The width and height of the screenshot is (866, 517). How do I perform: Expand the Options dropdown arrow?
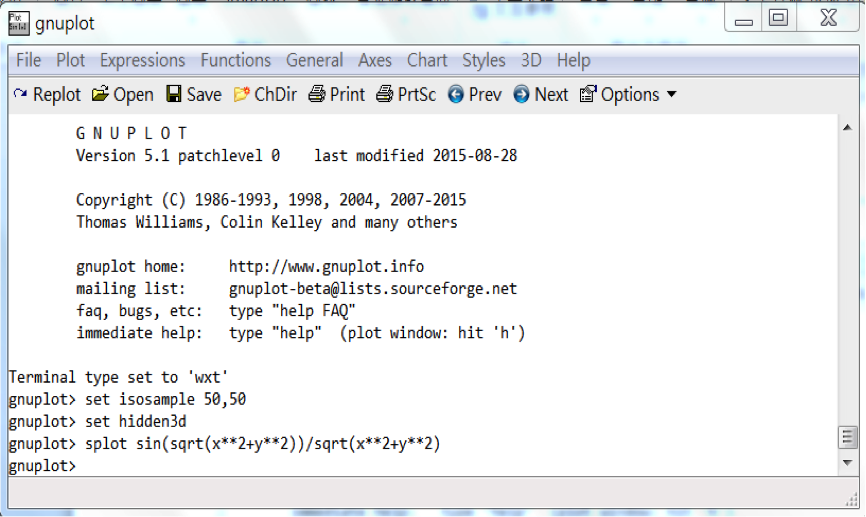point(671,95)
